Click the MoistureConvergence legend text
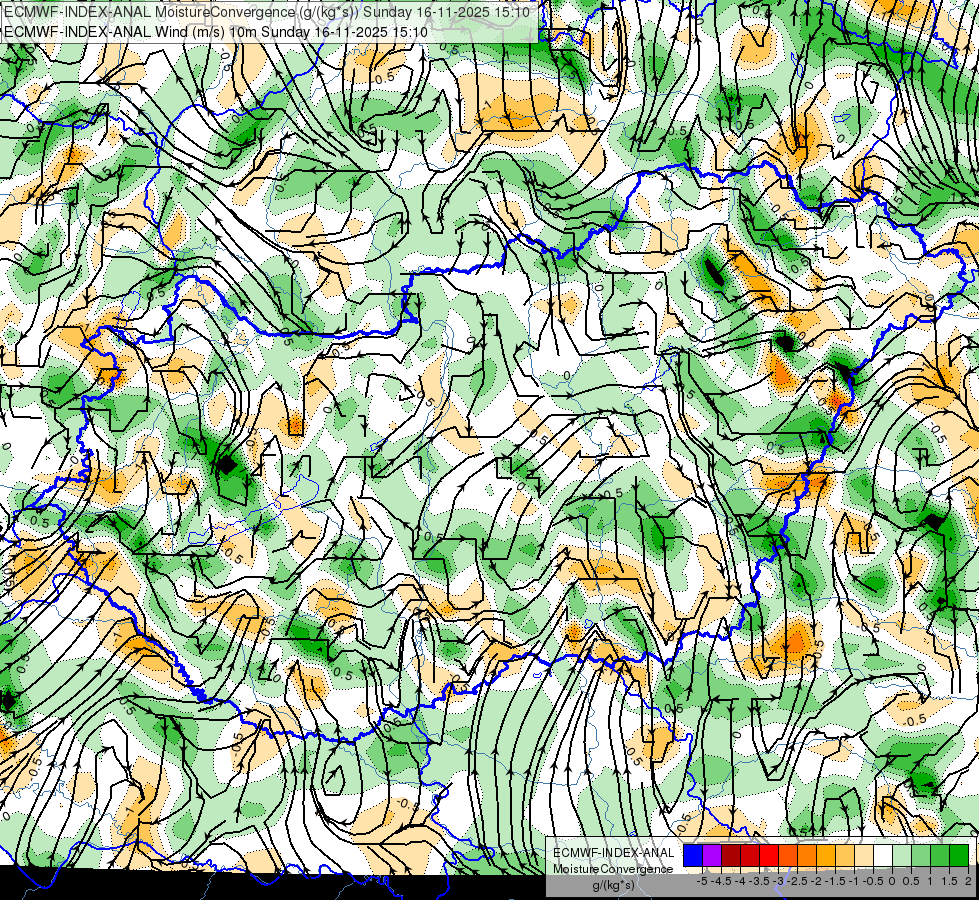Viewport: 979px width, 900px height. 613,869
